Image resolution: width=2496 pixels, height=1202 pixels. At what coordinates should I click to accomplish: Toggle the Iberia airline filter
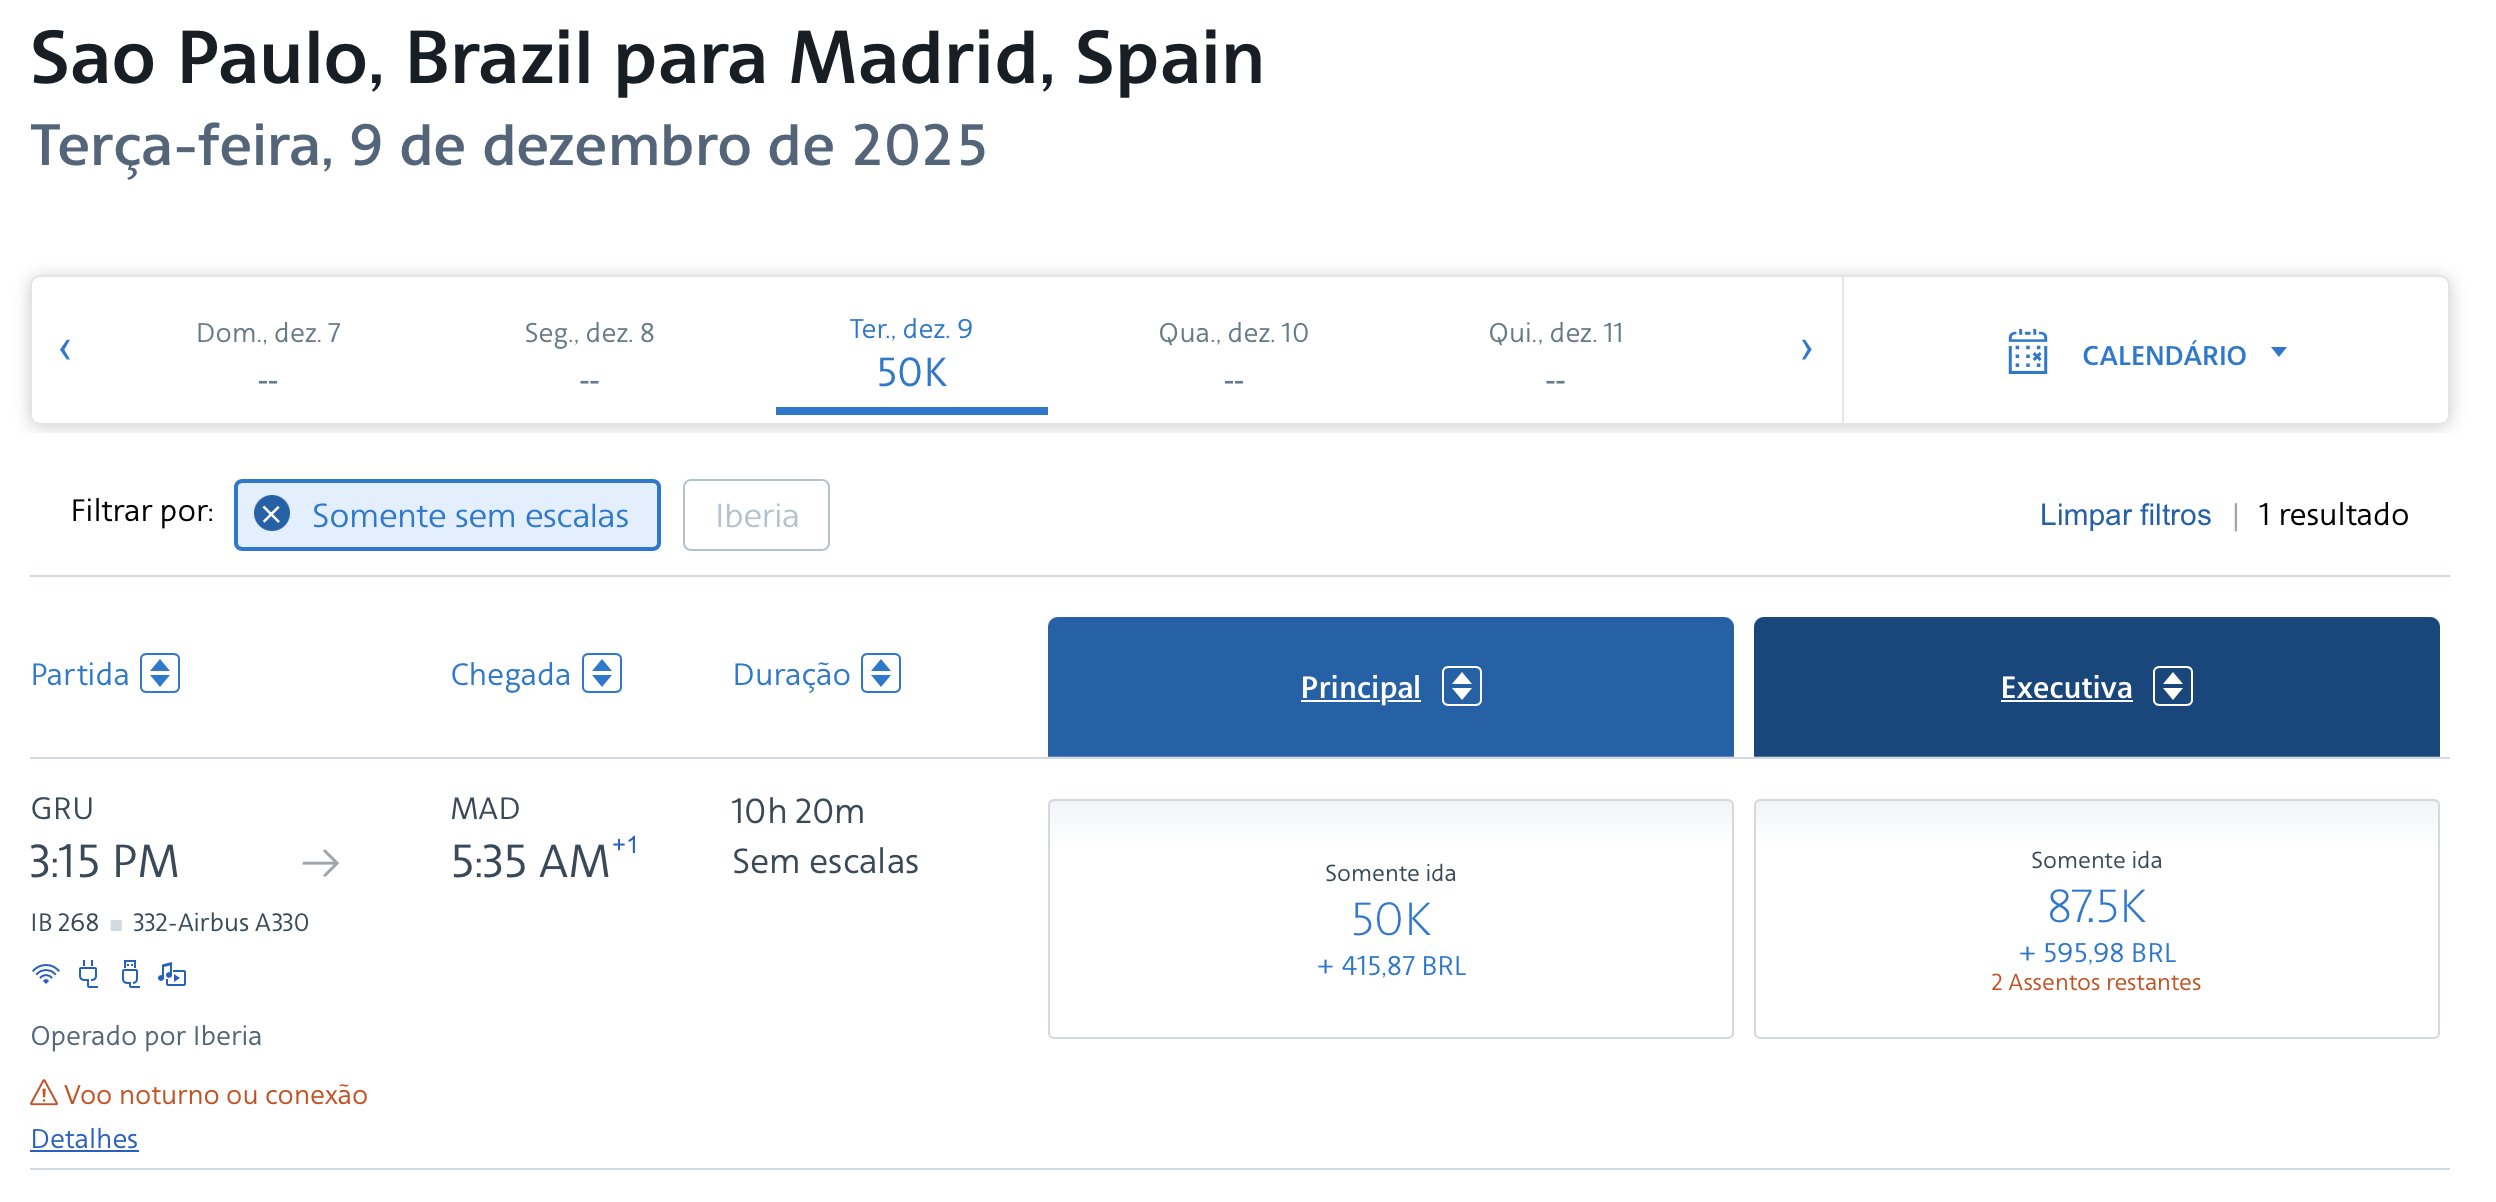coord(756,515)
